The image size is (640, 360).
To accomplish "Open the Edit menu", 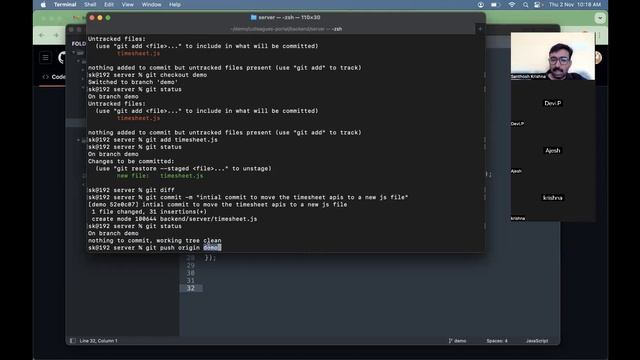I will click(109, 4).
